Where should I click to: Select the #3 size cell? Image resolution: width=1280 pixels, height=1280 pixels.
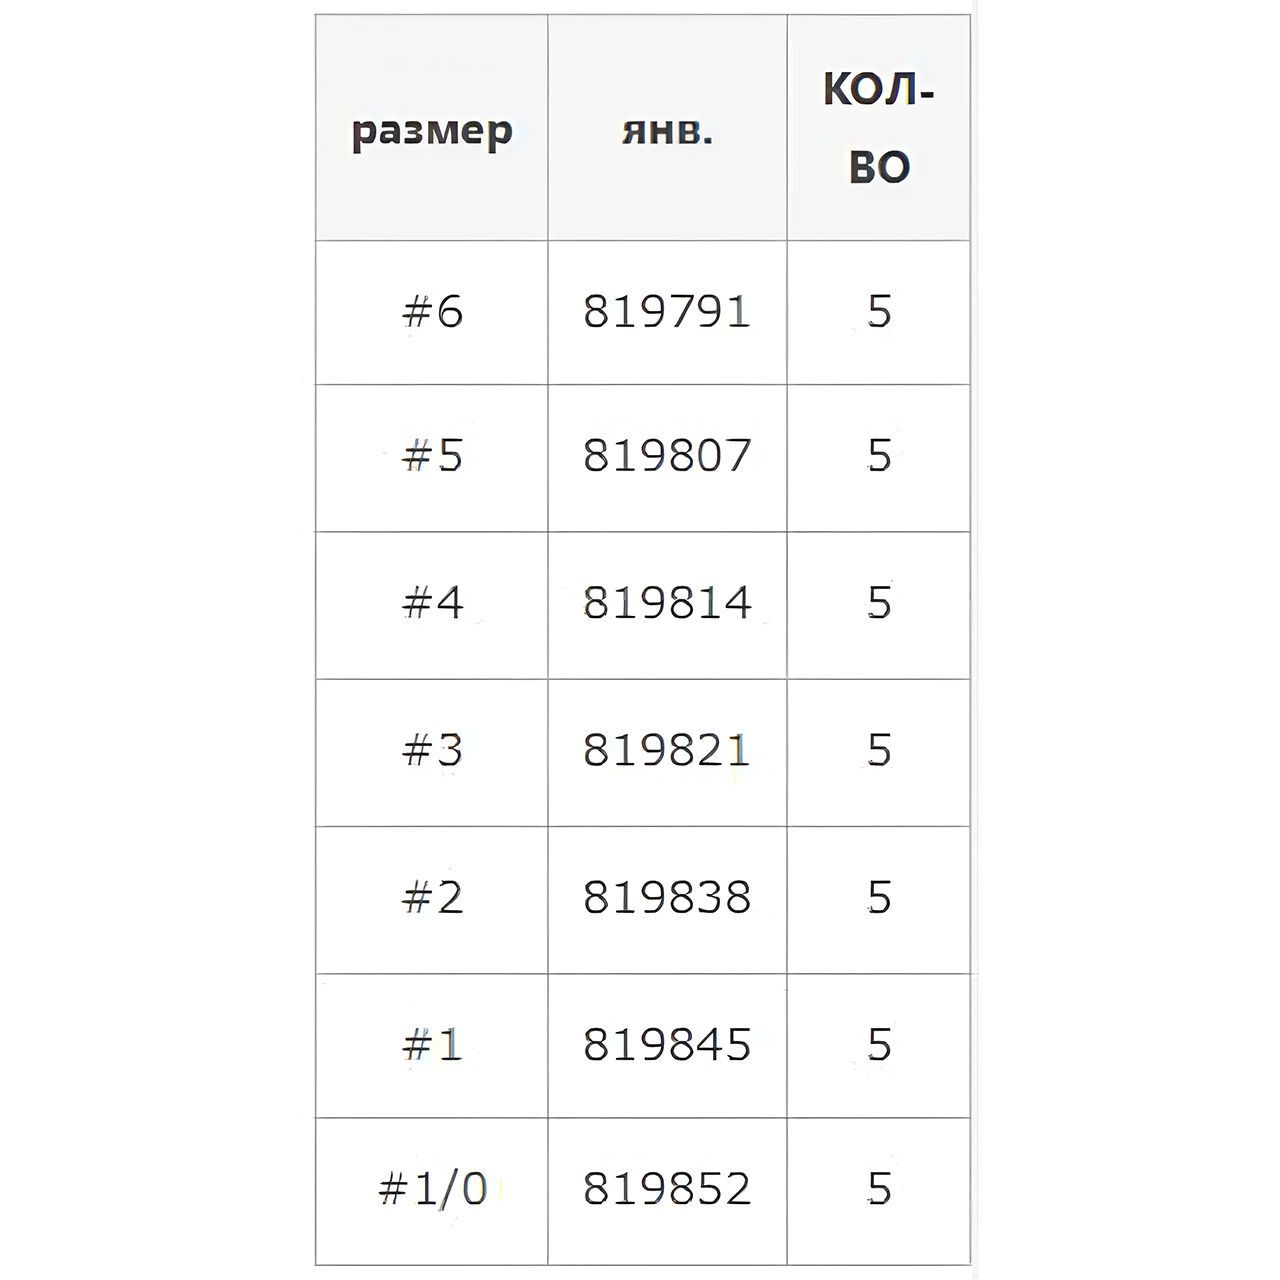tap(432, 751)
